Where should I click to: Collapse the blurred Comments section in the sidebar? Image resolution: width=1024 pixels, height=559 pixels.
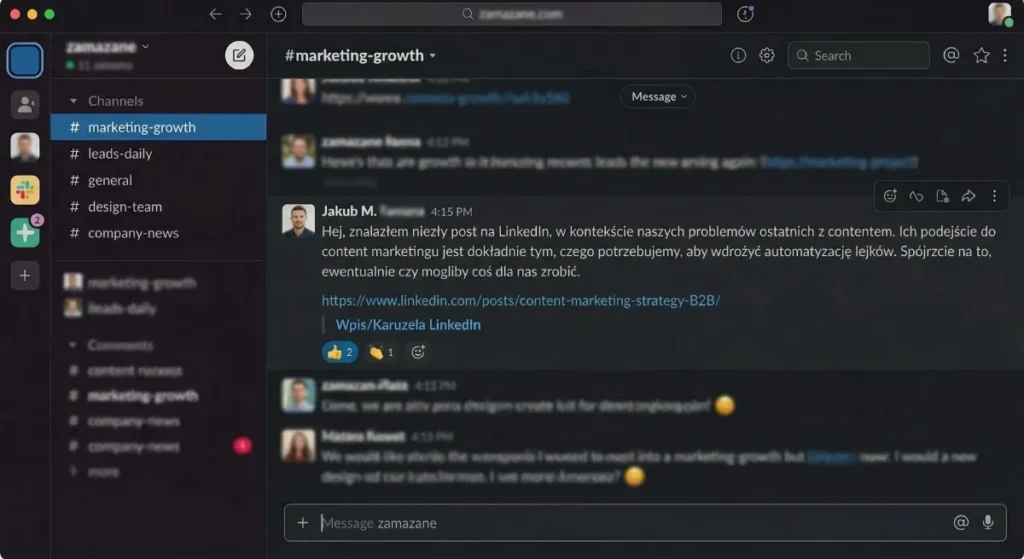pos(73,344)
